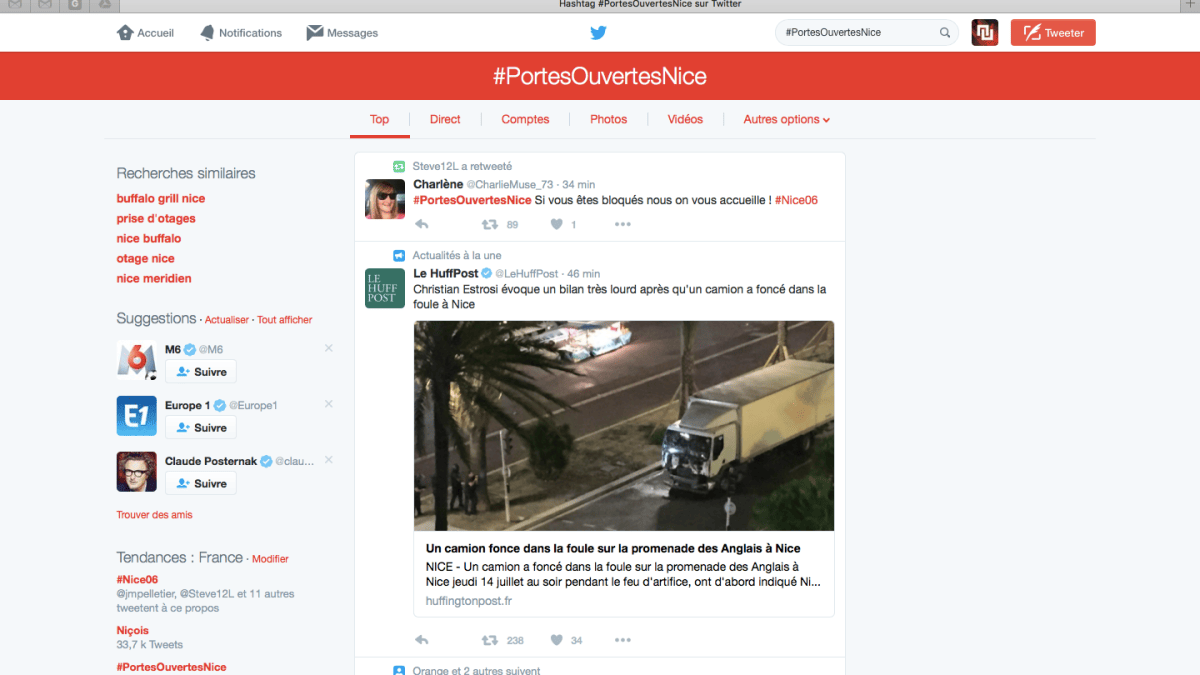The height and width of the screenshot is (675, 1200).
Task: Open article headline Un camion fonce dans la foule
Action: pos(613,548)
